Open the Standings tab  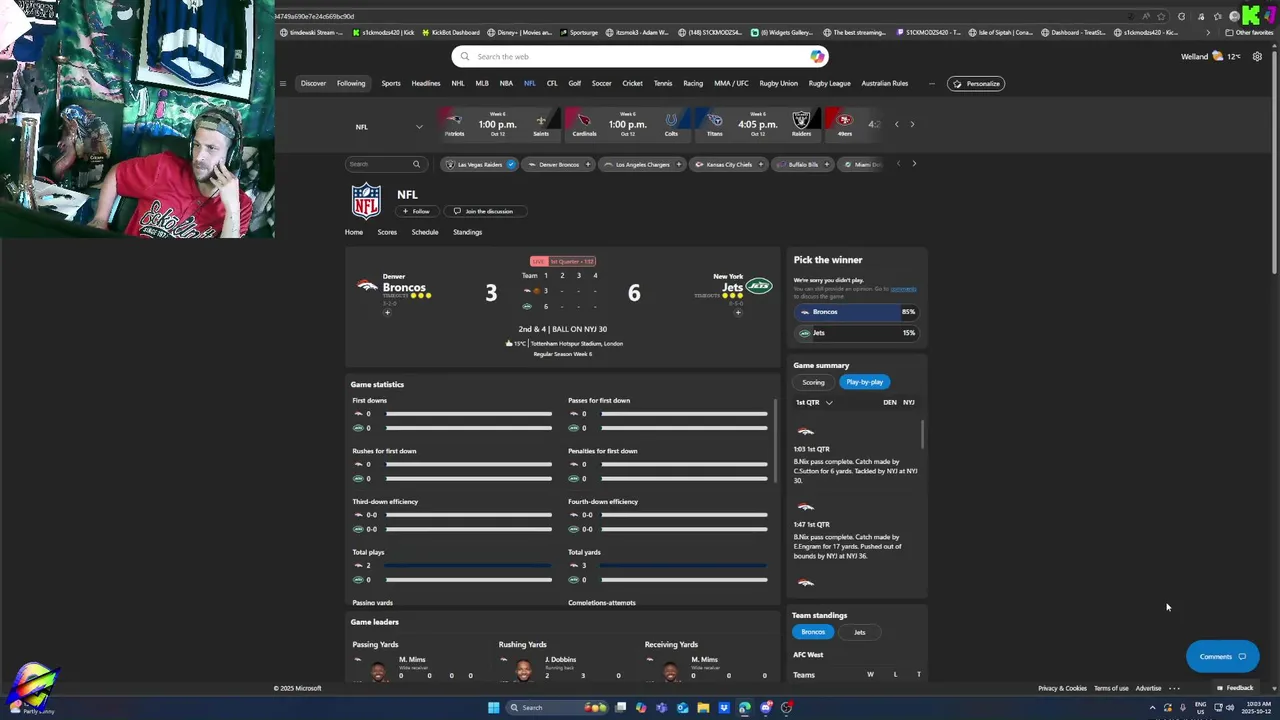[467, 232]
